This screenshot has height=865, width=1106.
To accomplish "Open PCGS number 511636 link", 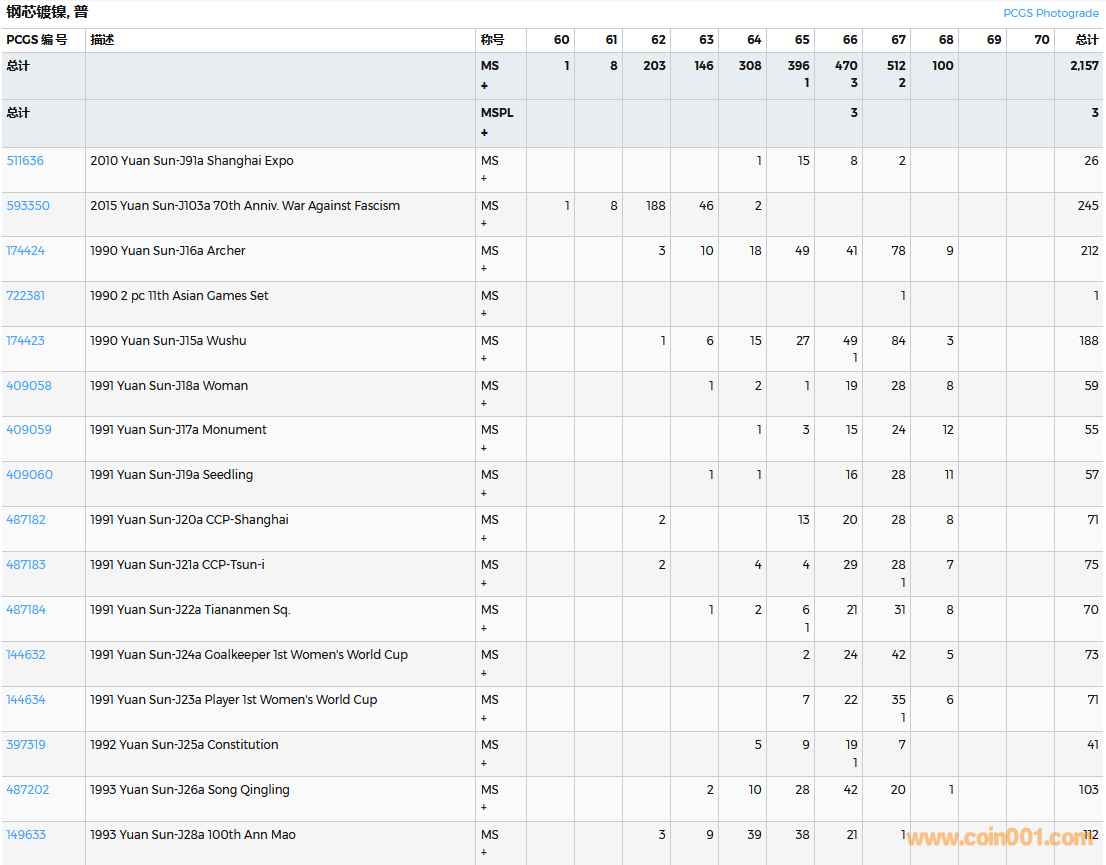I will click(25, 161).
